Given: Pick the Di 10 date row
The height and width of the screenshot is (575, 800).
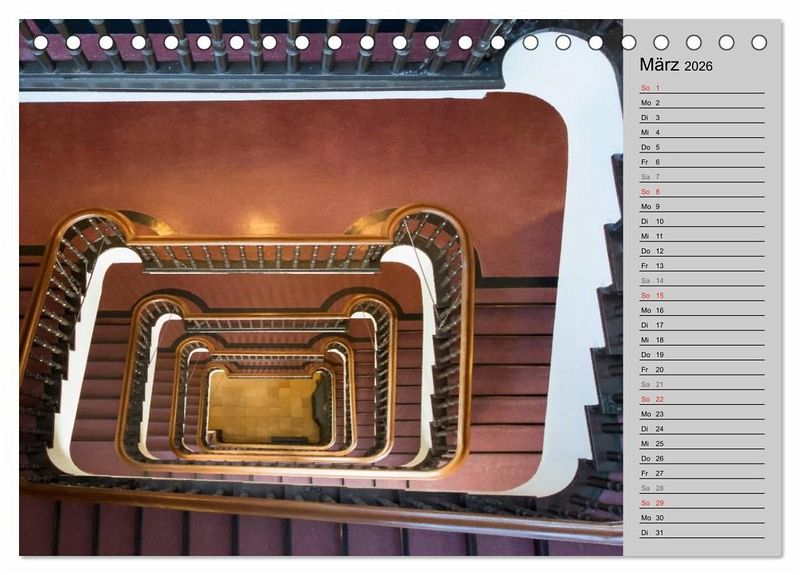Looking at the screenshot, I should (700, 221).
